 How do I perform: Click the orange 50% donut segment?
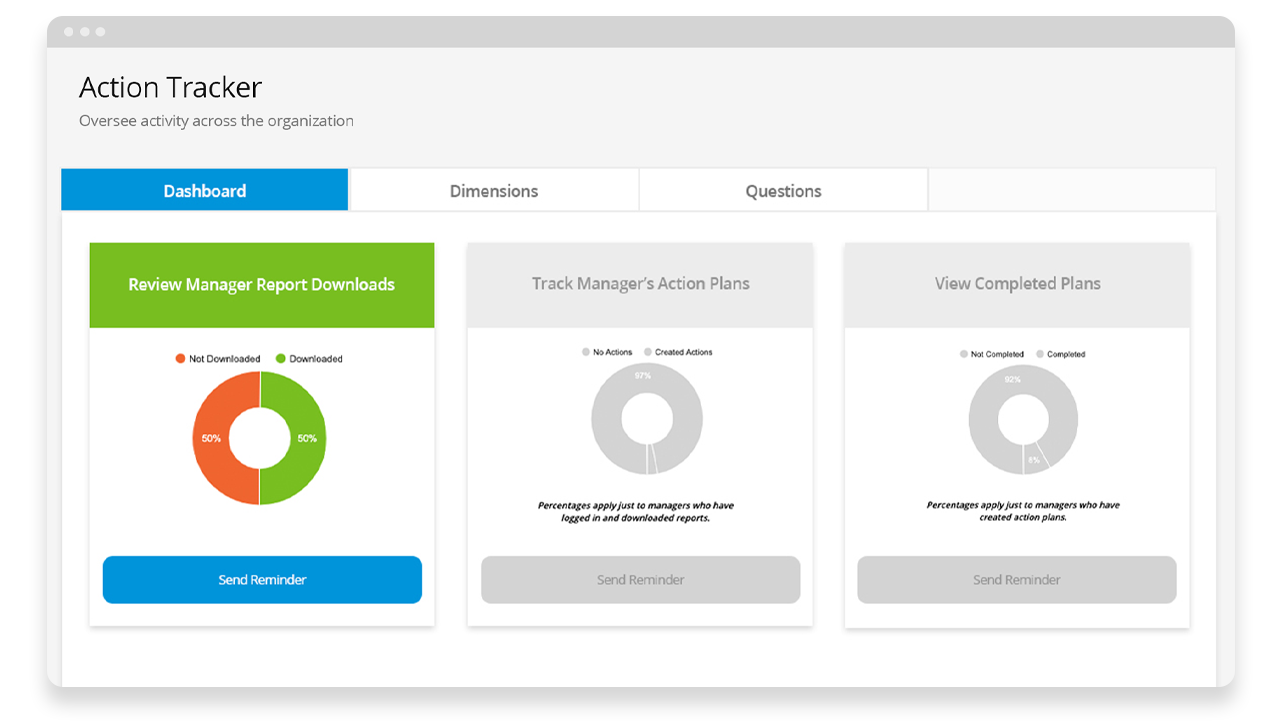tap(210, 438)
